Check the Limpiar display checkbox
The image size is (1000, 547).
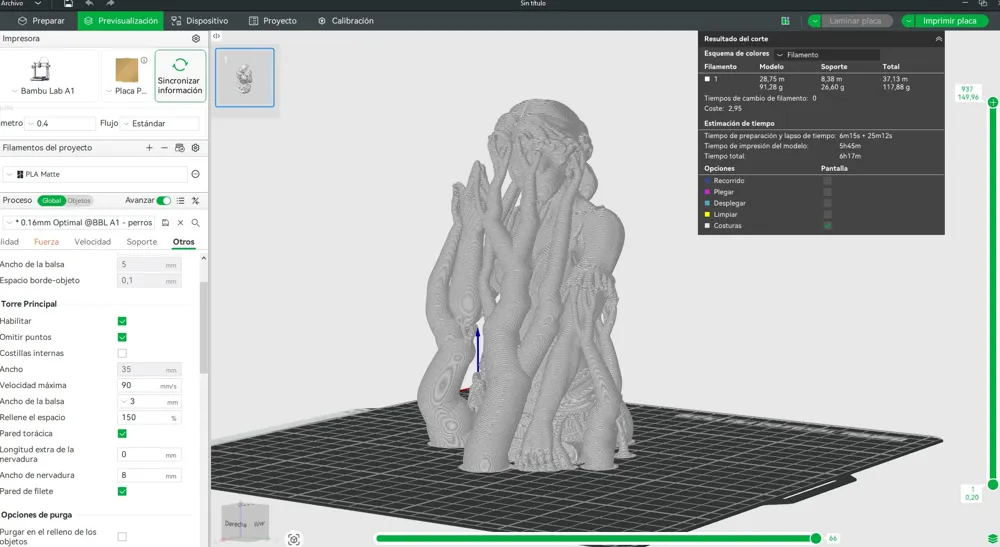[827, 215]
